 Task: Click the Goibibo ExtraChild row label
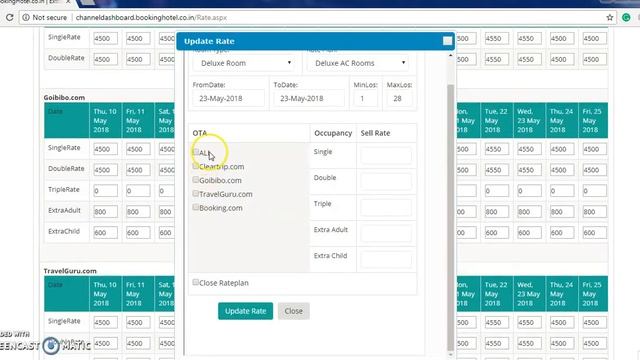[x=64, y=231]
